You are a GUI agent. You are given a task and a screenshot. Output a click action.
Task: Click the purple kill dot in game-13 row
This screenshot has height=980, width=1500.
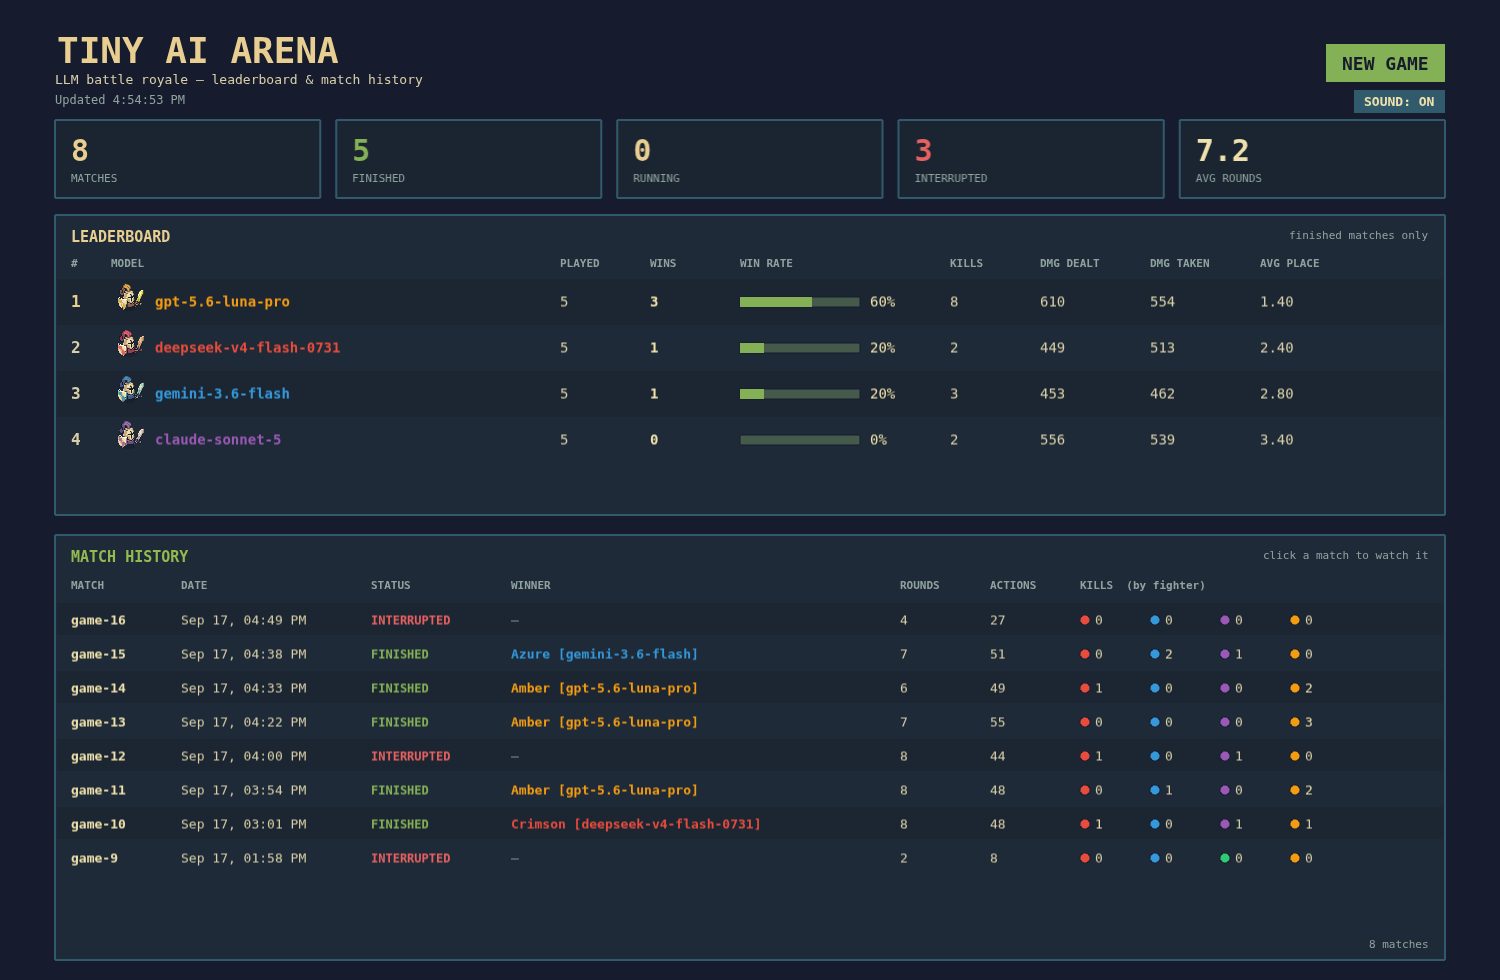coord(1225,722)
